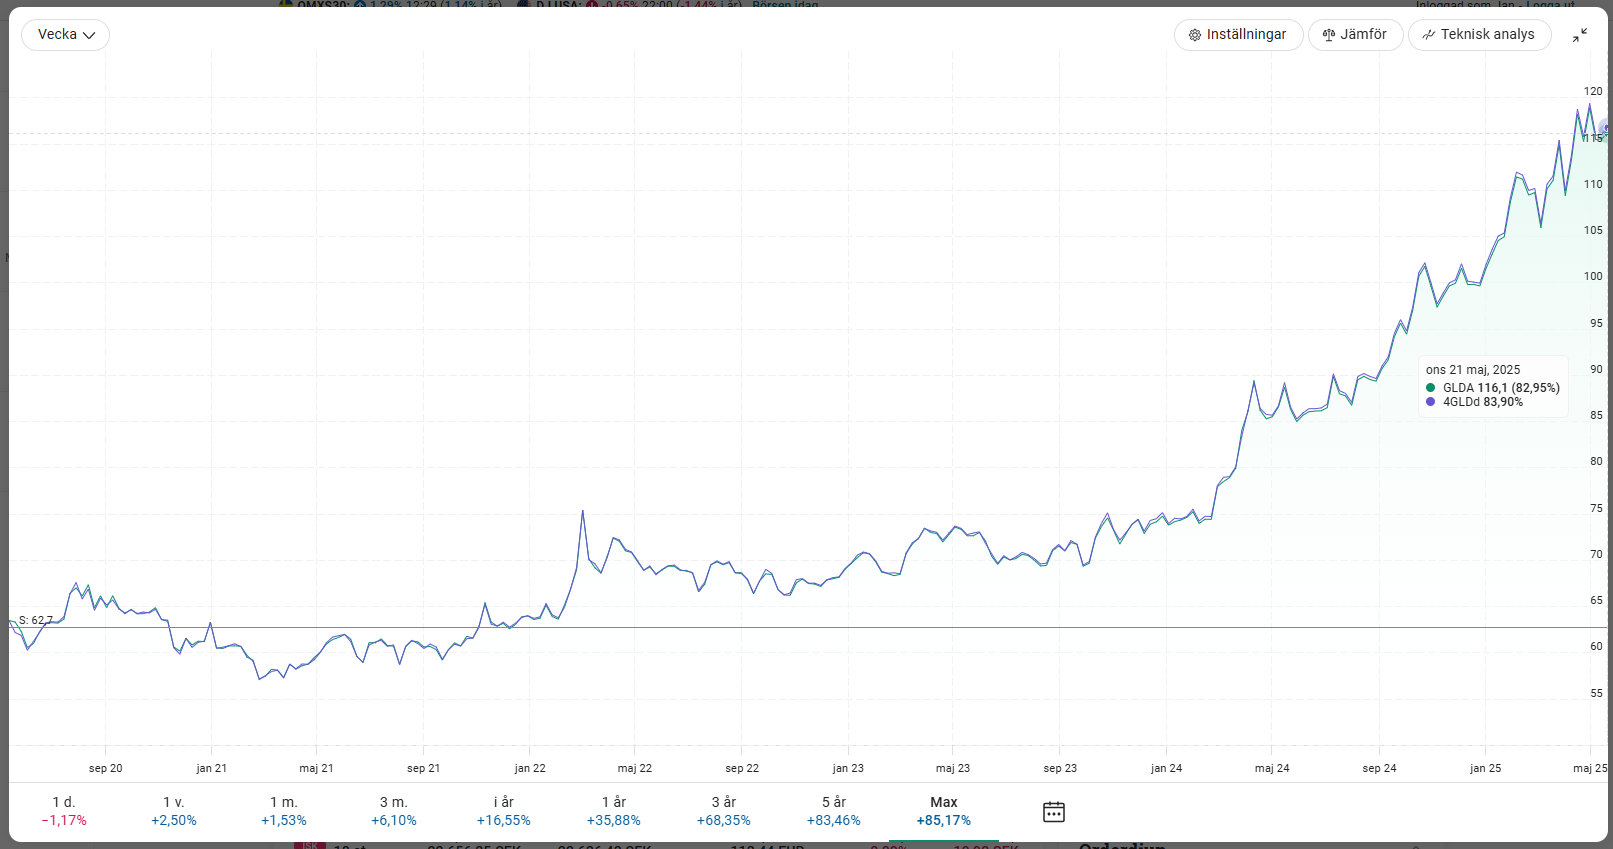Click the S: 62,7 reference line label
The width and height of the screenshot is (1613, 849).
[x=36, y=620]
